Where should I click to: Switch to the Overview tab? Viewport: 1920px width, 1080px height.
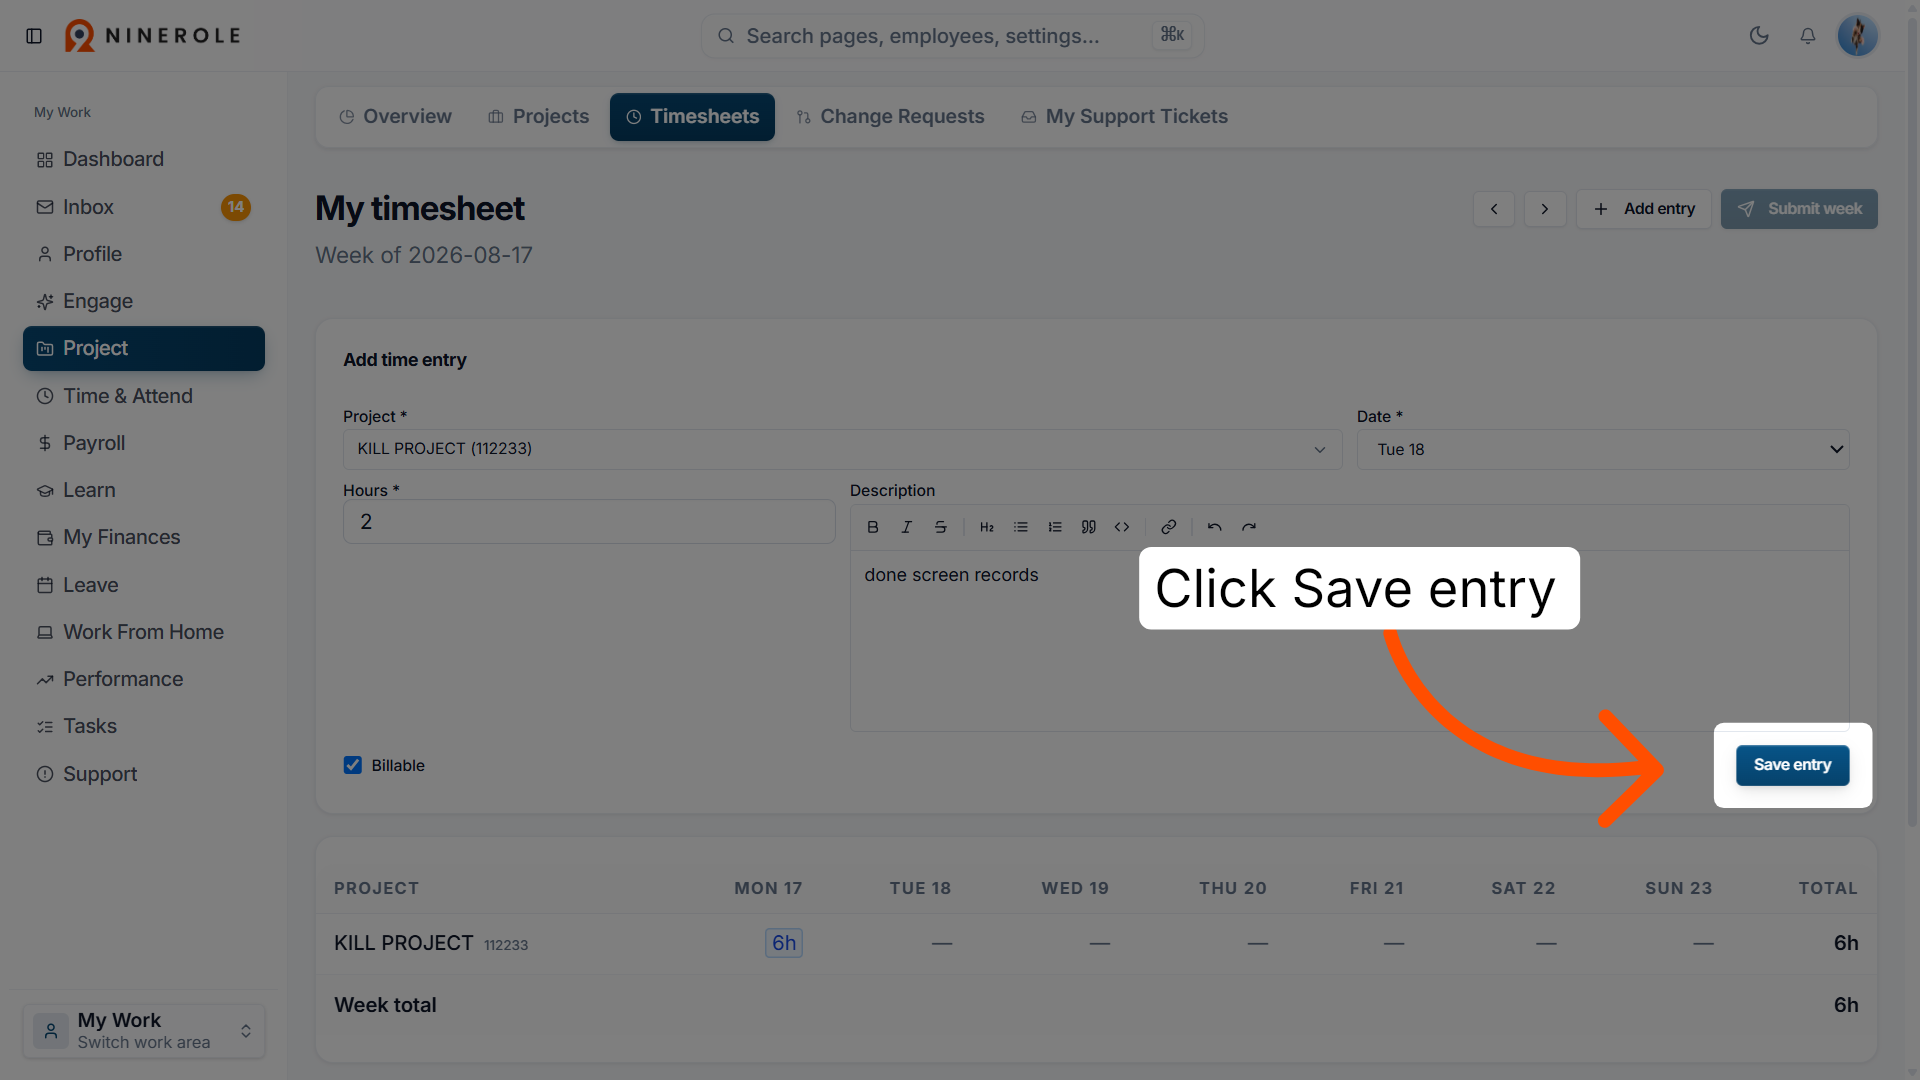pos(395,117)
